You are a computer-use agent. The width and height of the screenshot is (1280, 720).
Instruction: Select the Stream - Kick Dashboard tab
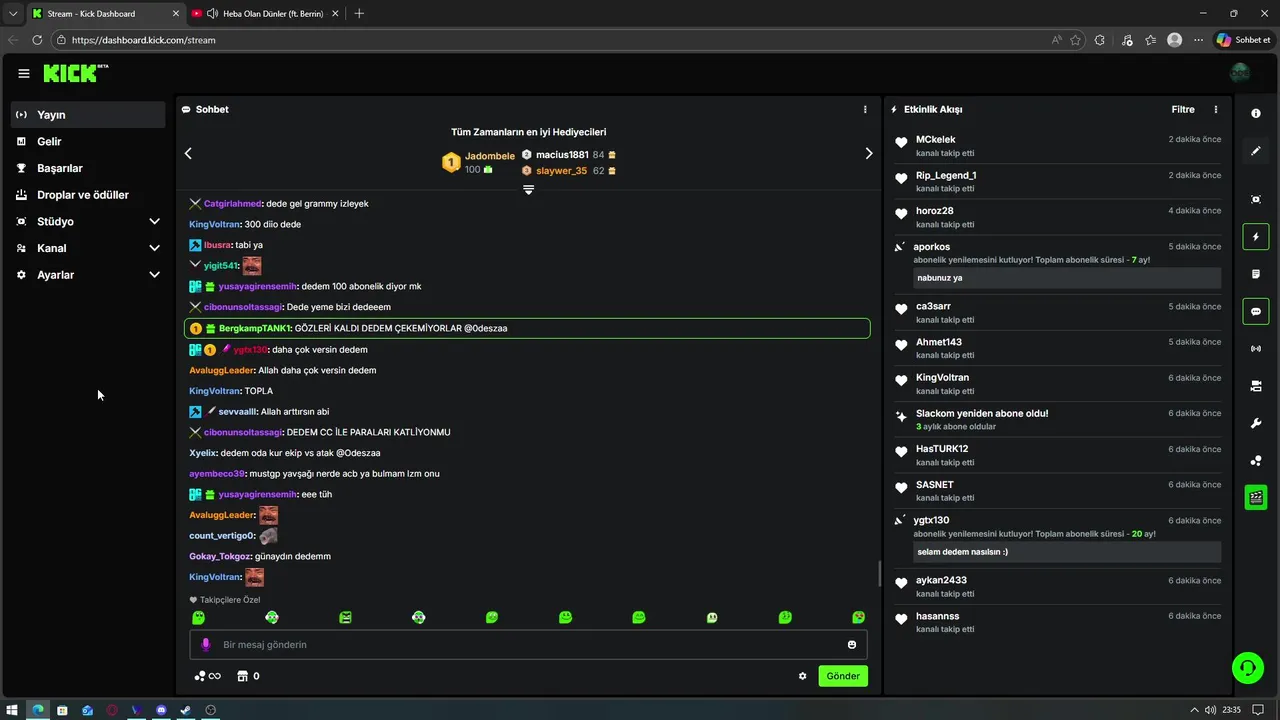104,13
